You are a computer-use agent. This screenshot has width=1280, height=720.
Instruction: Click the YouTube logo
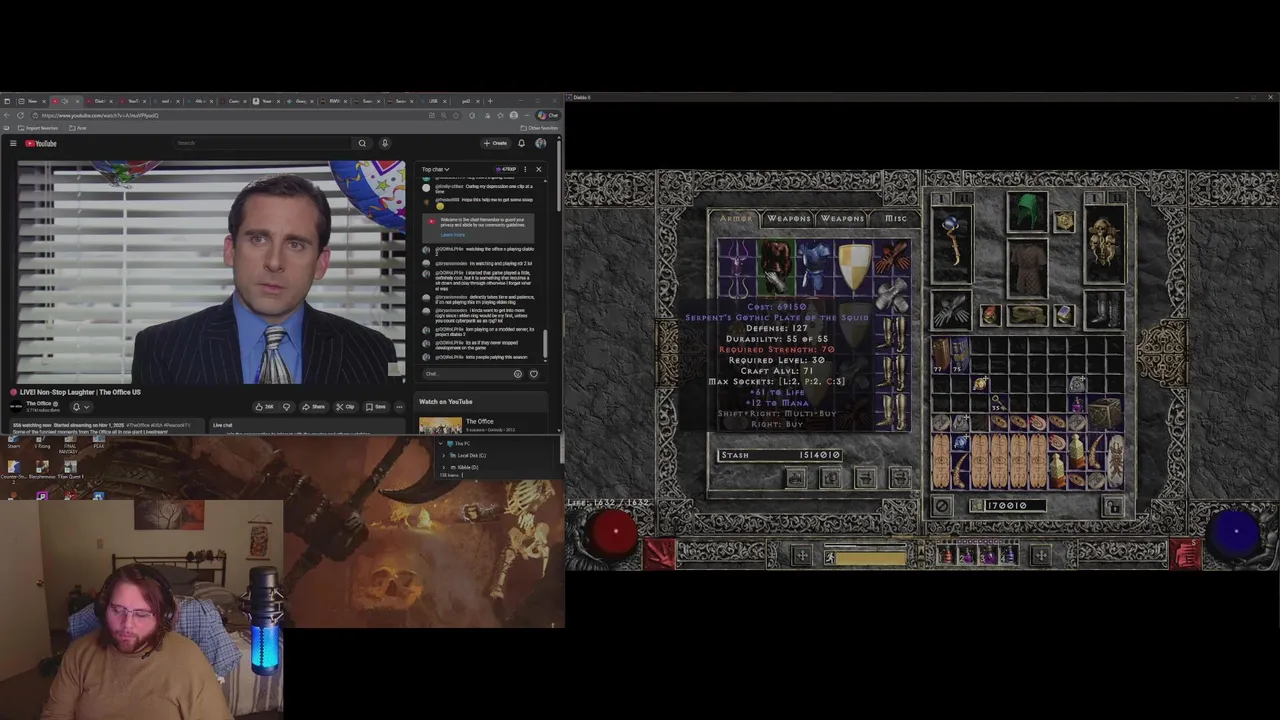coord(41,143)
